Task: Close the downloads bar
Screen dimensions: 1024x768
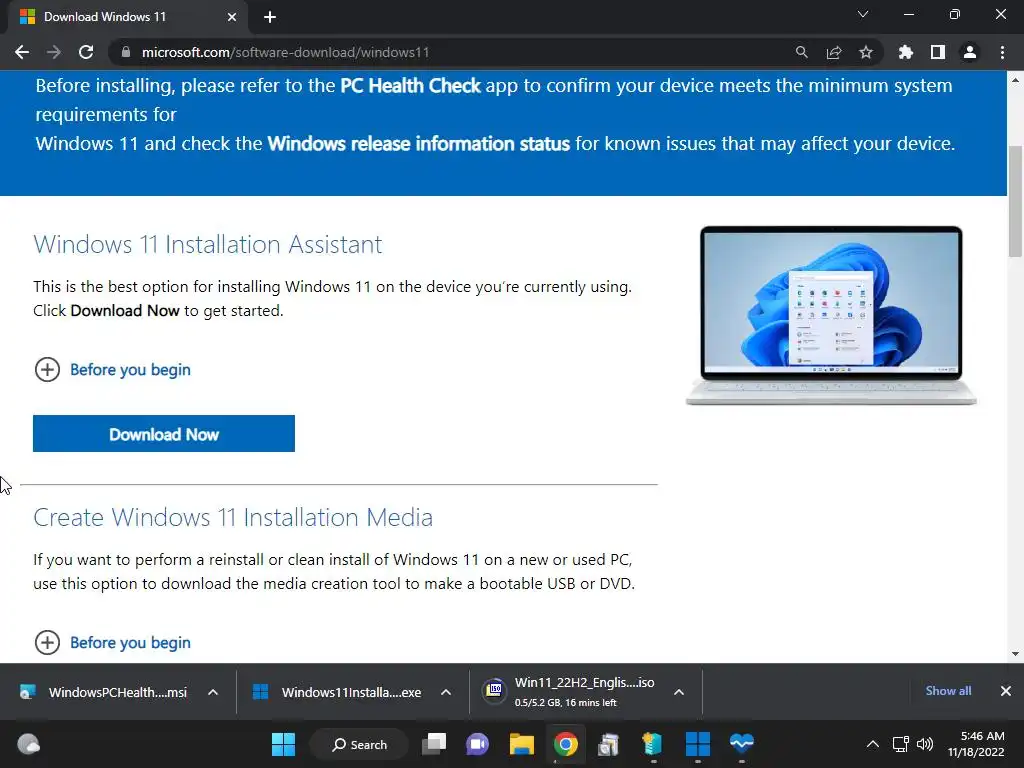Action: [1006, 691]
